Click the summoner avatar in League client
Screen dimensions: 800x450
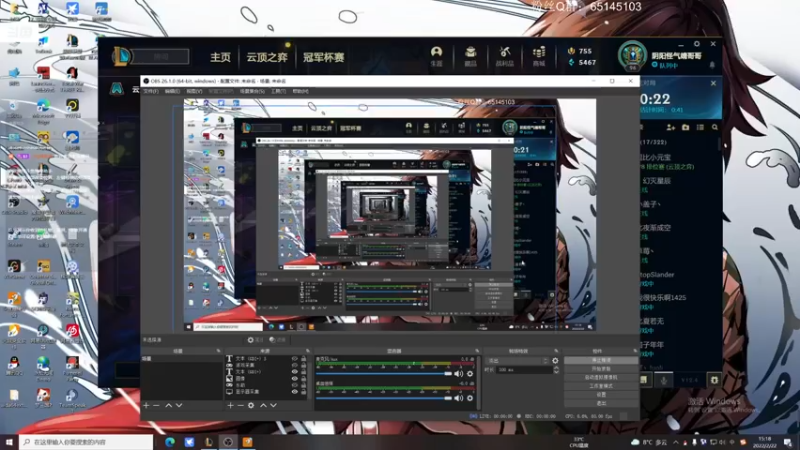tap(632, 55)
